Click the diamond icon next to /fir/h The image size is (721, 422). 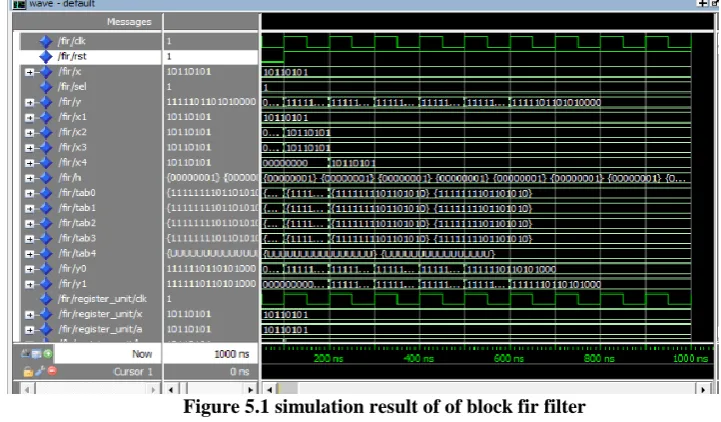point(46,178)
